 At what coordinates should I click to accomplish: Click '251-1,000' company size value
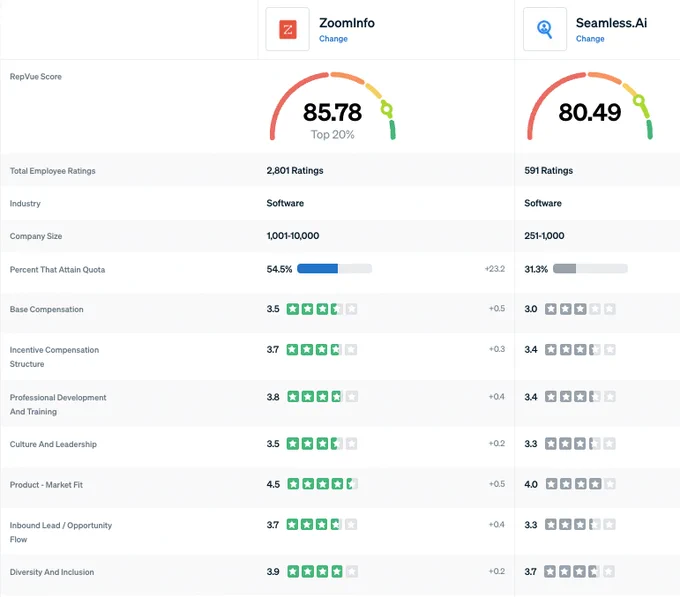[x=544, y=235]
